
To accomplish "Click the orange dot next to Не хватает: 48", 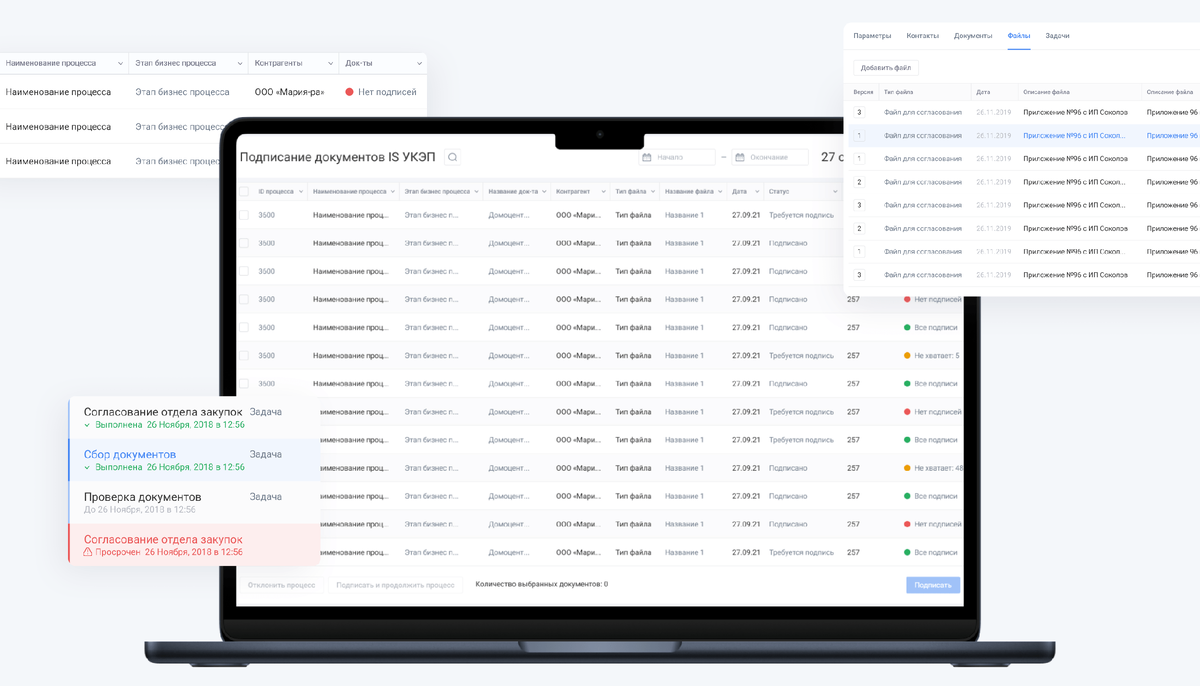I will 907,468.
